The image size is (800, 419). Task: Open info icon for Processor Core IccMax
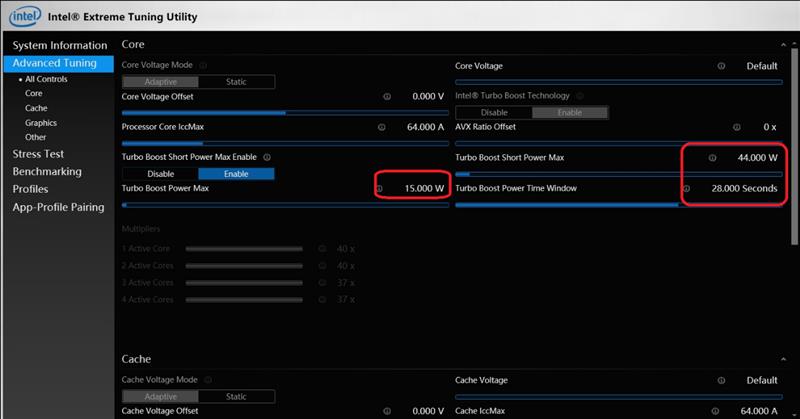(x=382, y=127)
